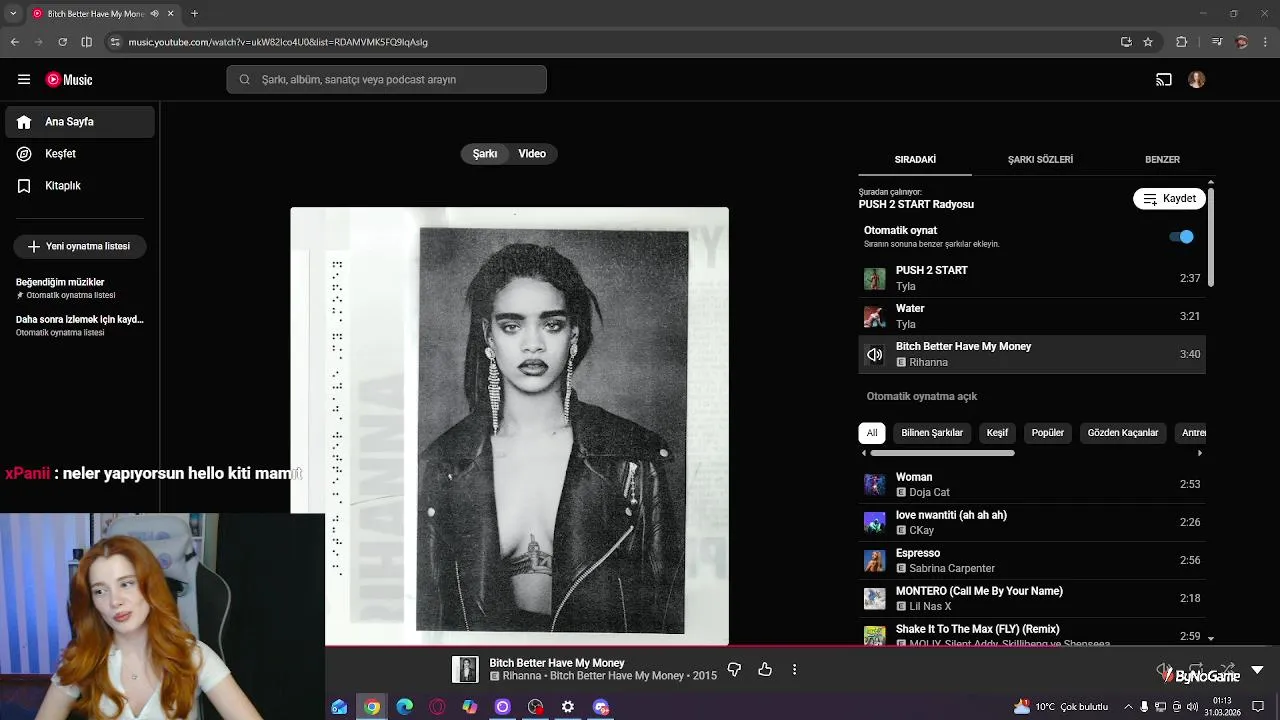Image resolution: width=1280 pixels, height=720 pixels.
Task: Open Chrome media controls icon
Action: [x=1217, y=42]
